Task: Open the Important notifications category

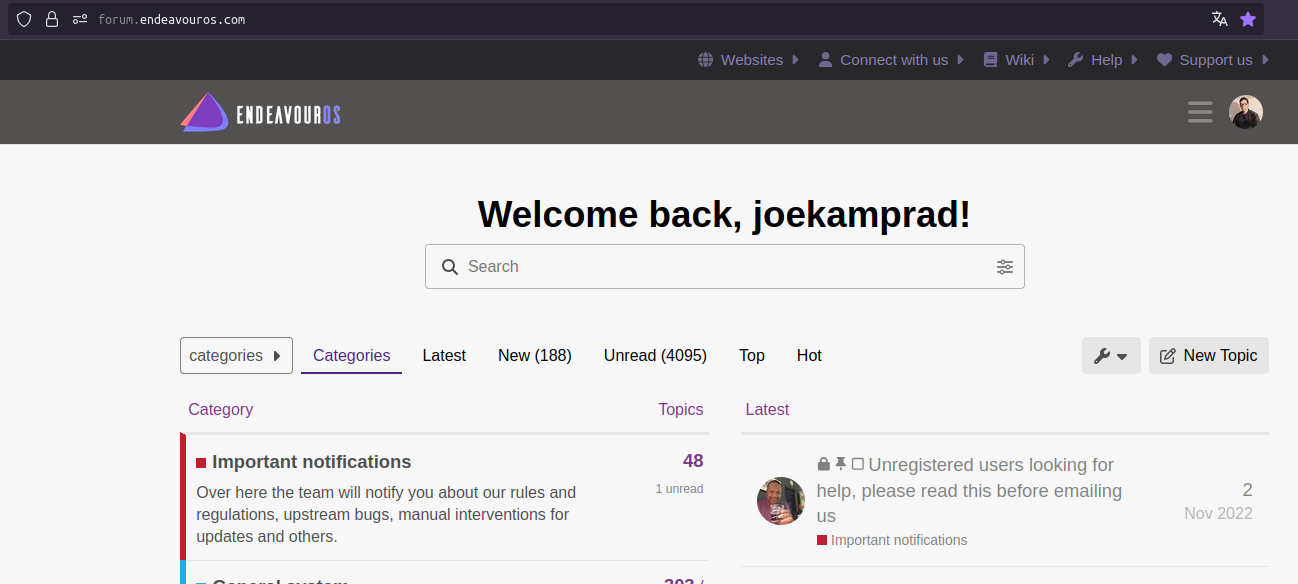Action: 311,462
